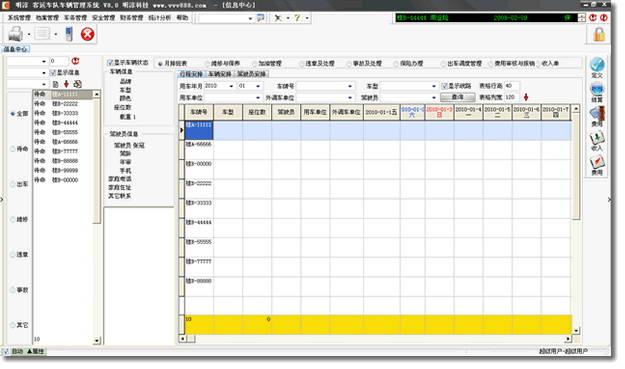The image size is (625, 369).
Task: Click the crossed tools icon in top toolbar
Action: tap(278, 18)
